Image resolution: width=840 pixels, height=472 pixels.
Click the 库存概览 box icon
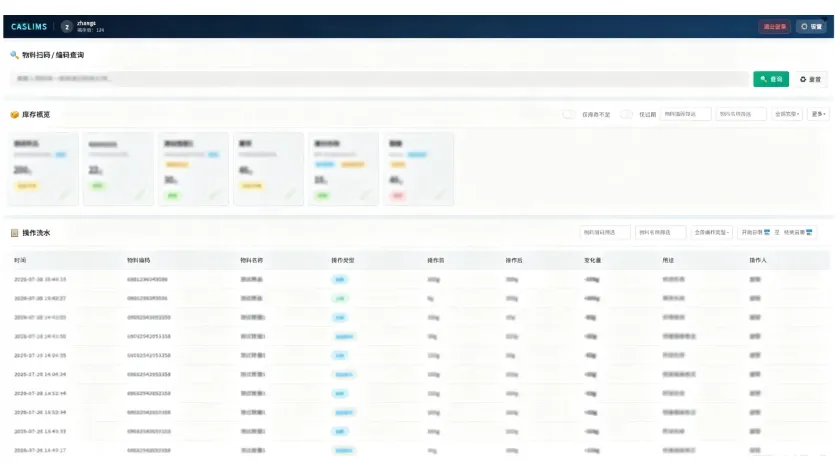click(14, 115)
